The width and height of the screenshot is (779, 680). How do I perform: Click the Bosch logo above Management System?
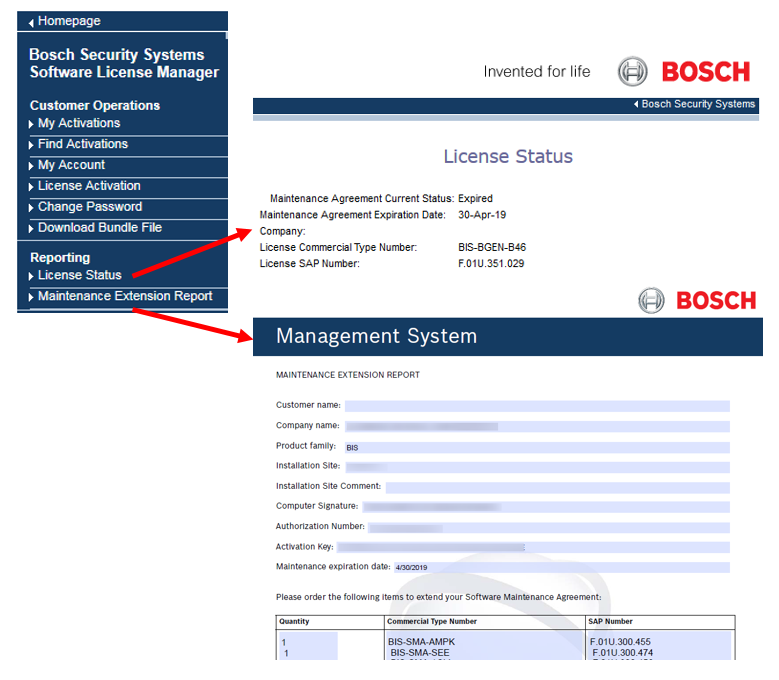[x=697, y=300]
